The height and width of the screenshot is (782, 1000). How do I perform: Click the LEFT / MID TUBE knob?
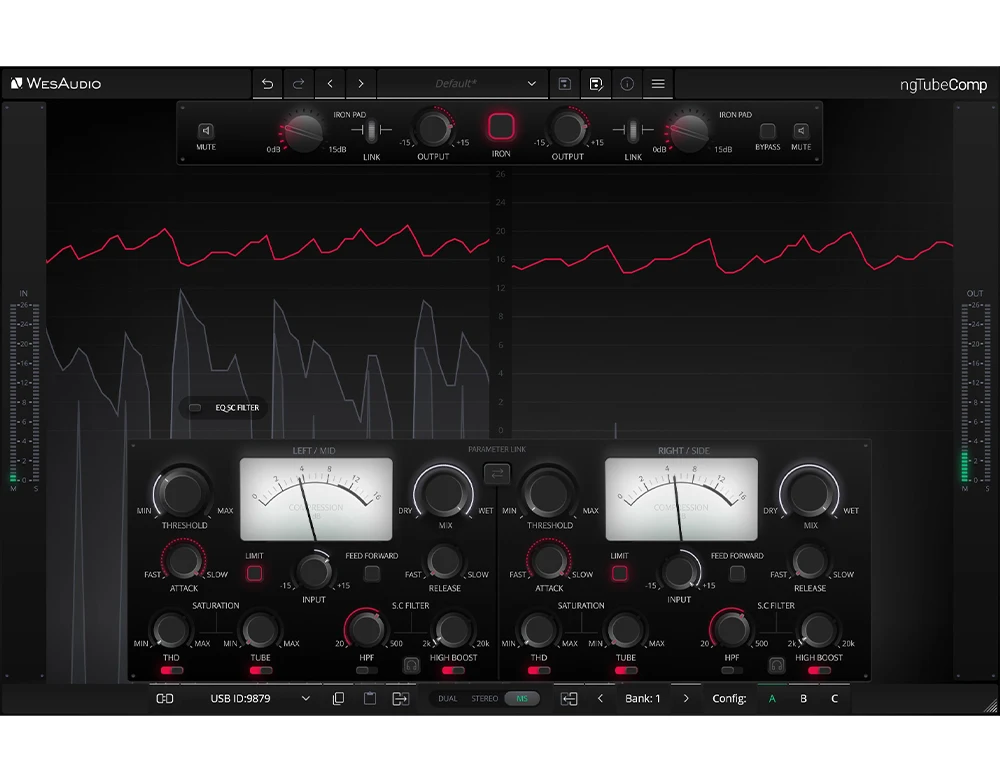point(260,630)
